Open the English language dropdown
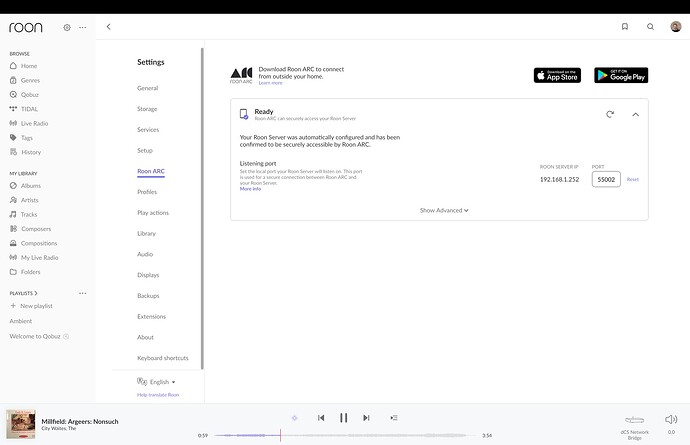This screenshot has width=690, height=445. point(157,382)
